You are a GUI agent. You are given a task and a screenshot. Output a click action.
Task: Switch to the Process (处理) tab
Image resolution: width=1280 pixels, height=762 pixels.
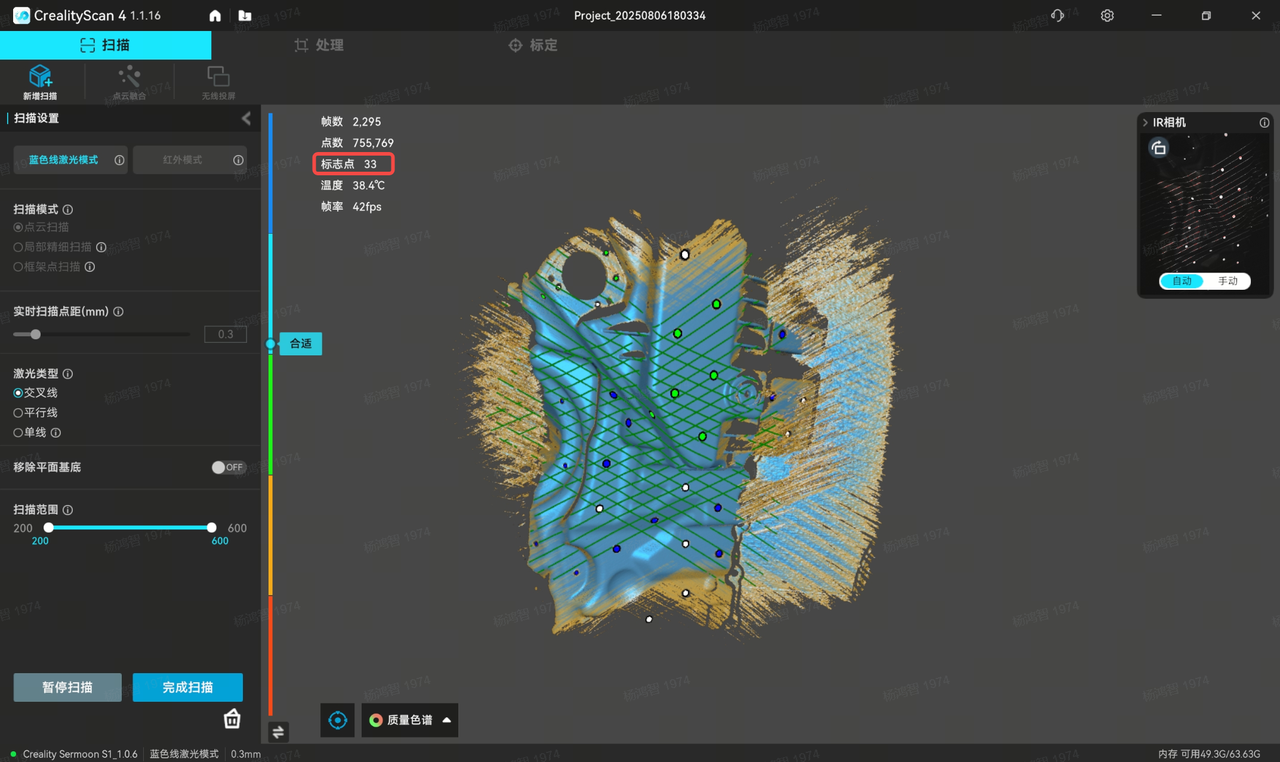[x=319, y=45]
